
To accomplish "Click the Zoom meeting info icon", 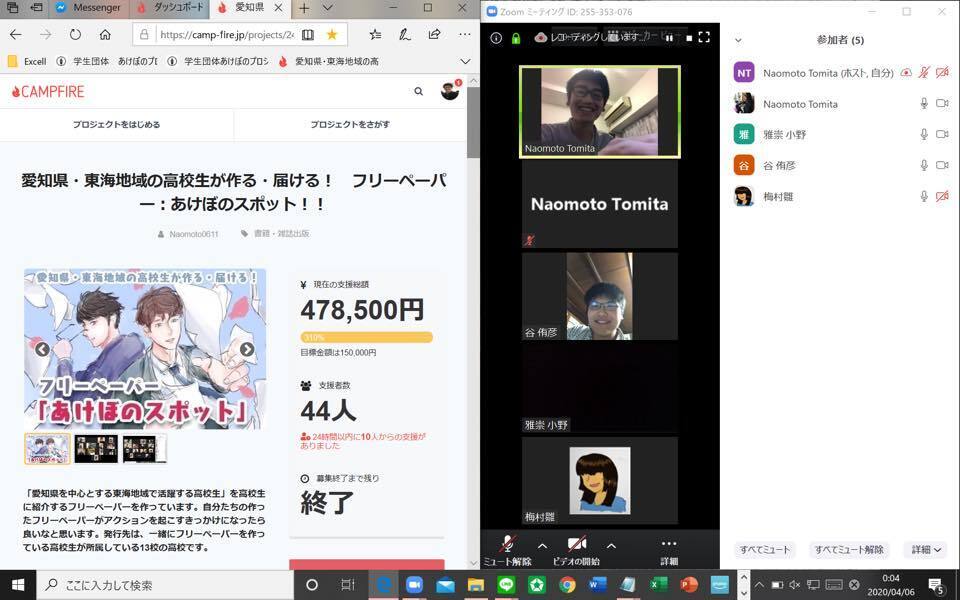I will click(x=496, y=38).
